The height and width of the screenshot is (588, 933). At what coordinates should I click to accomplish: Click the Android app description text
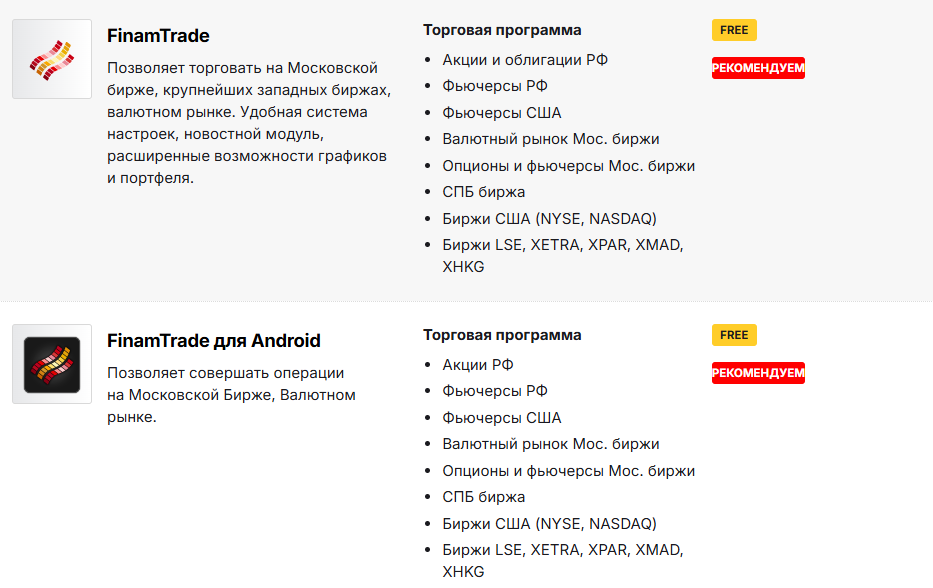[231, 395]
